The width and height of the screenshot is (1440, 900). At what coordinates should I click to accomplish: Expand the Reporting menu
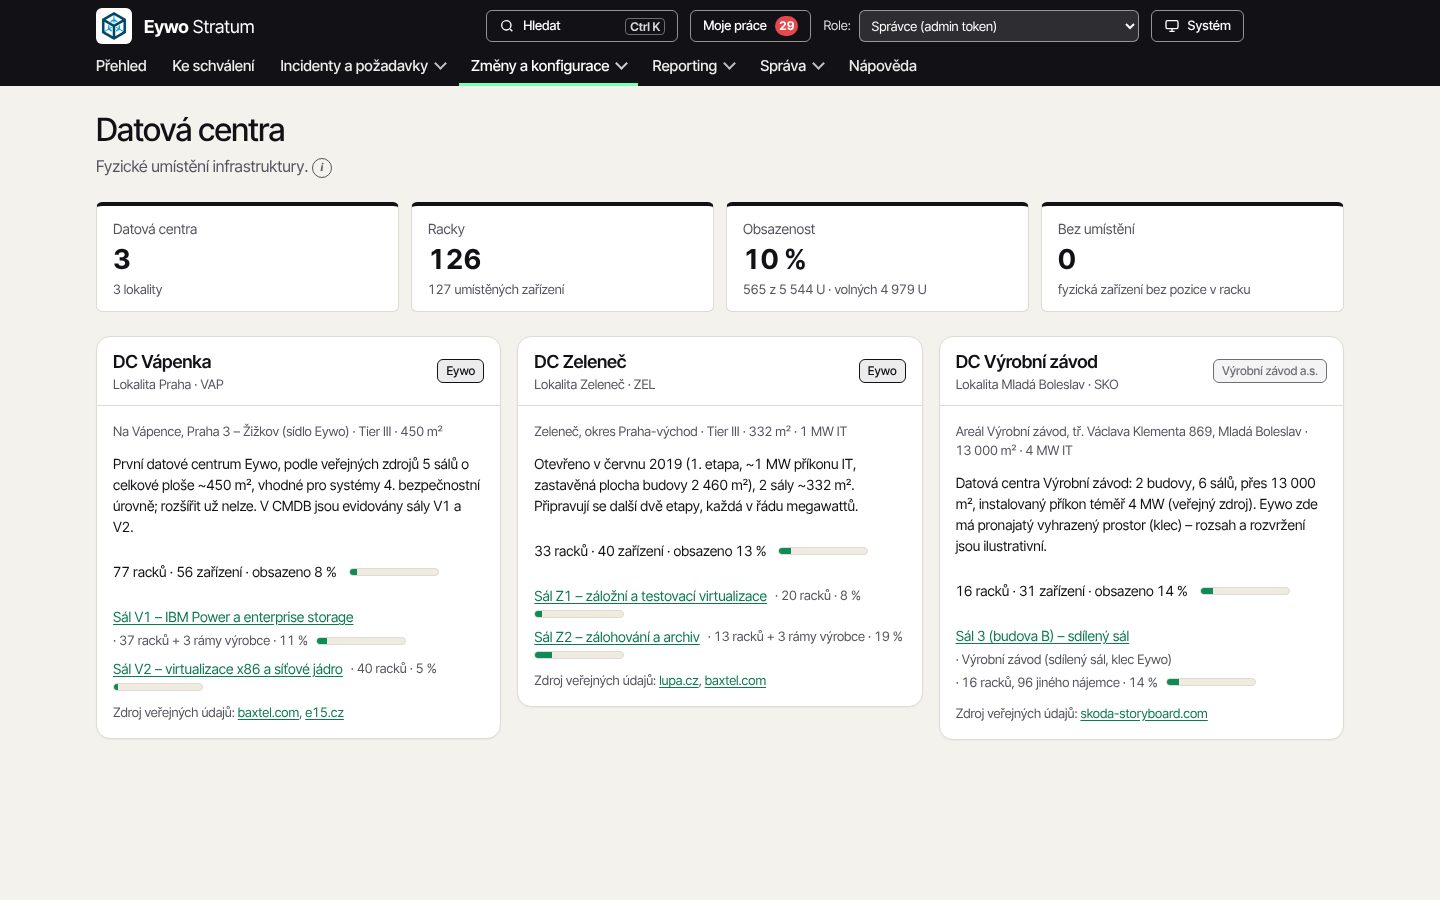(x=694, y=66)
